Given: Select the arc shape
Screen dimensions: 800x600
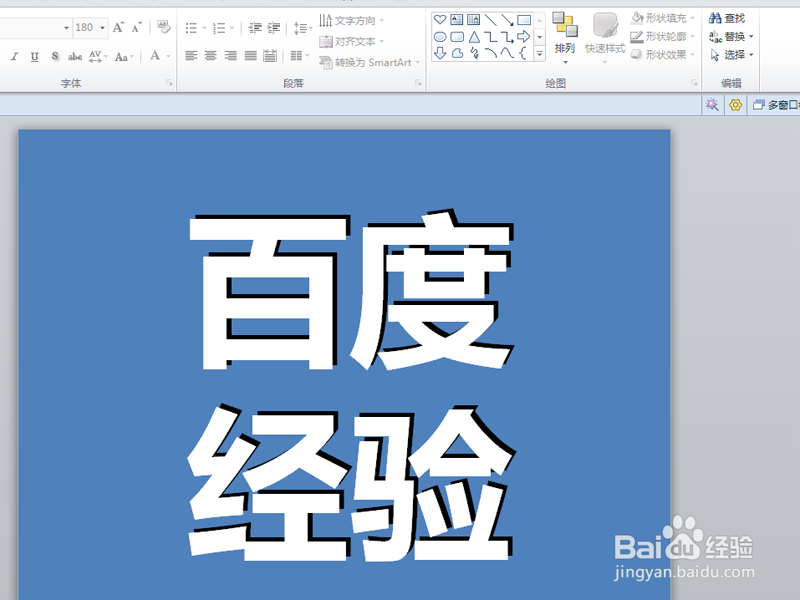Looking at the screenshot, I should coord(490,53).
